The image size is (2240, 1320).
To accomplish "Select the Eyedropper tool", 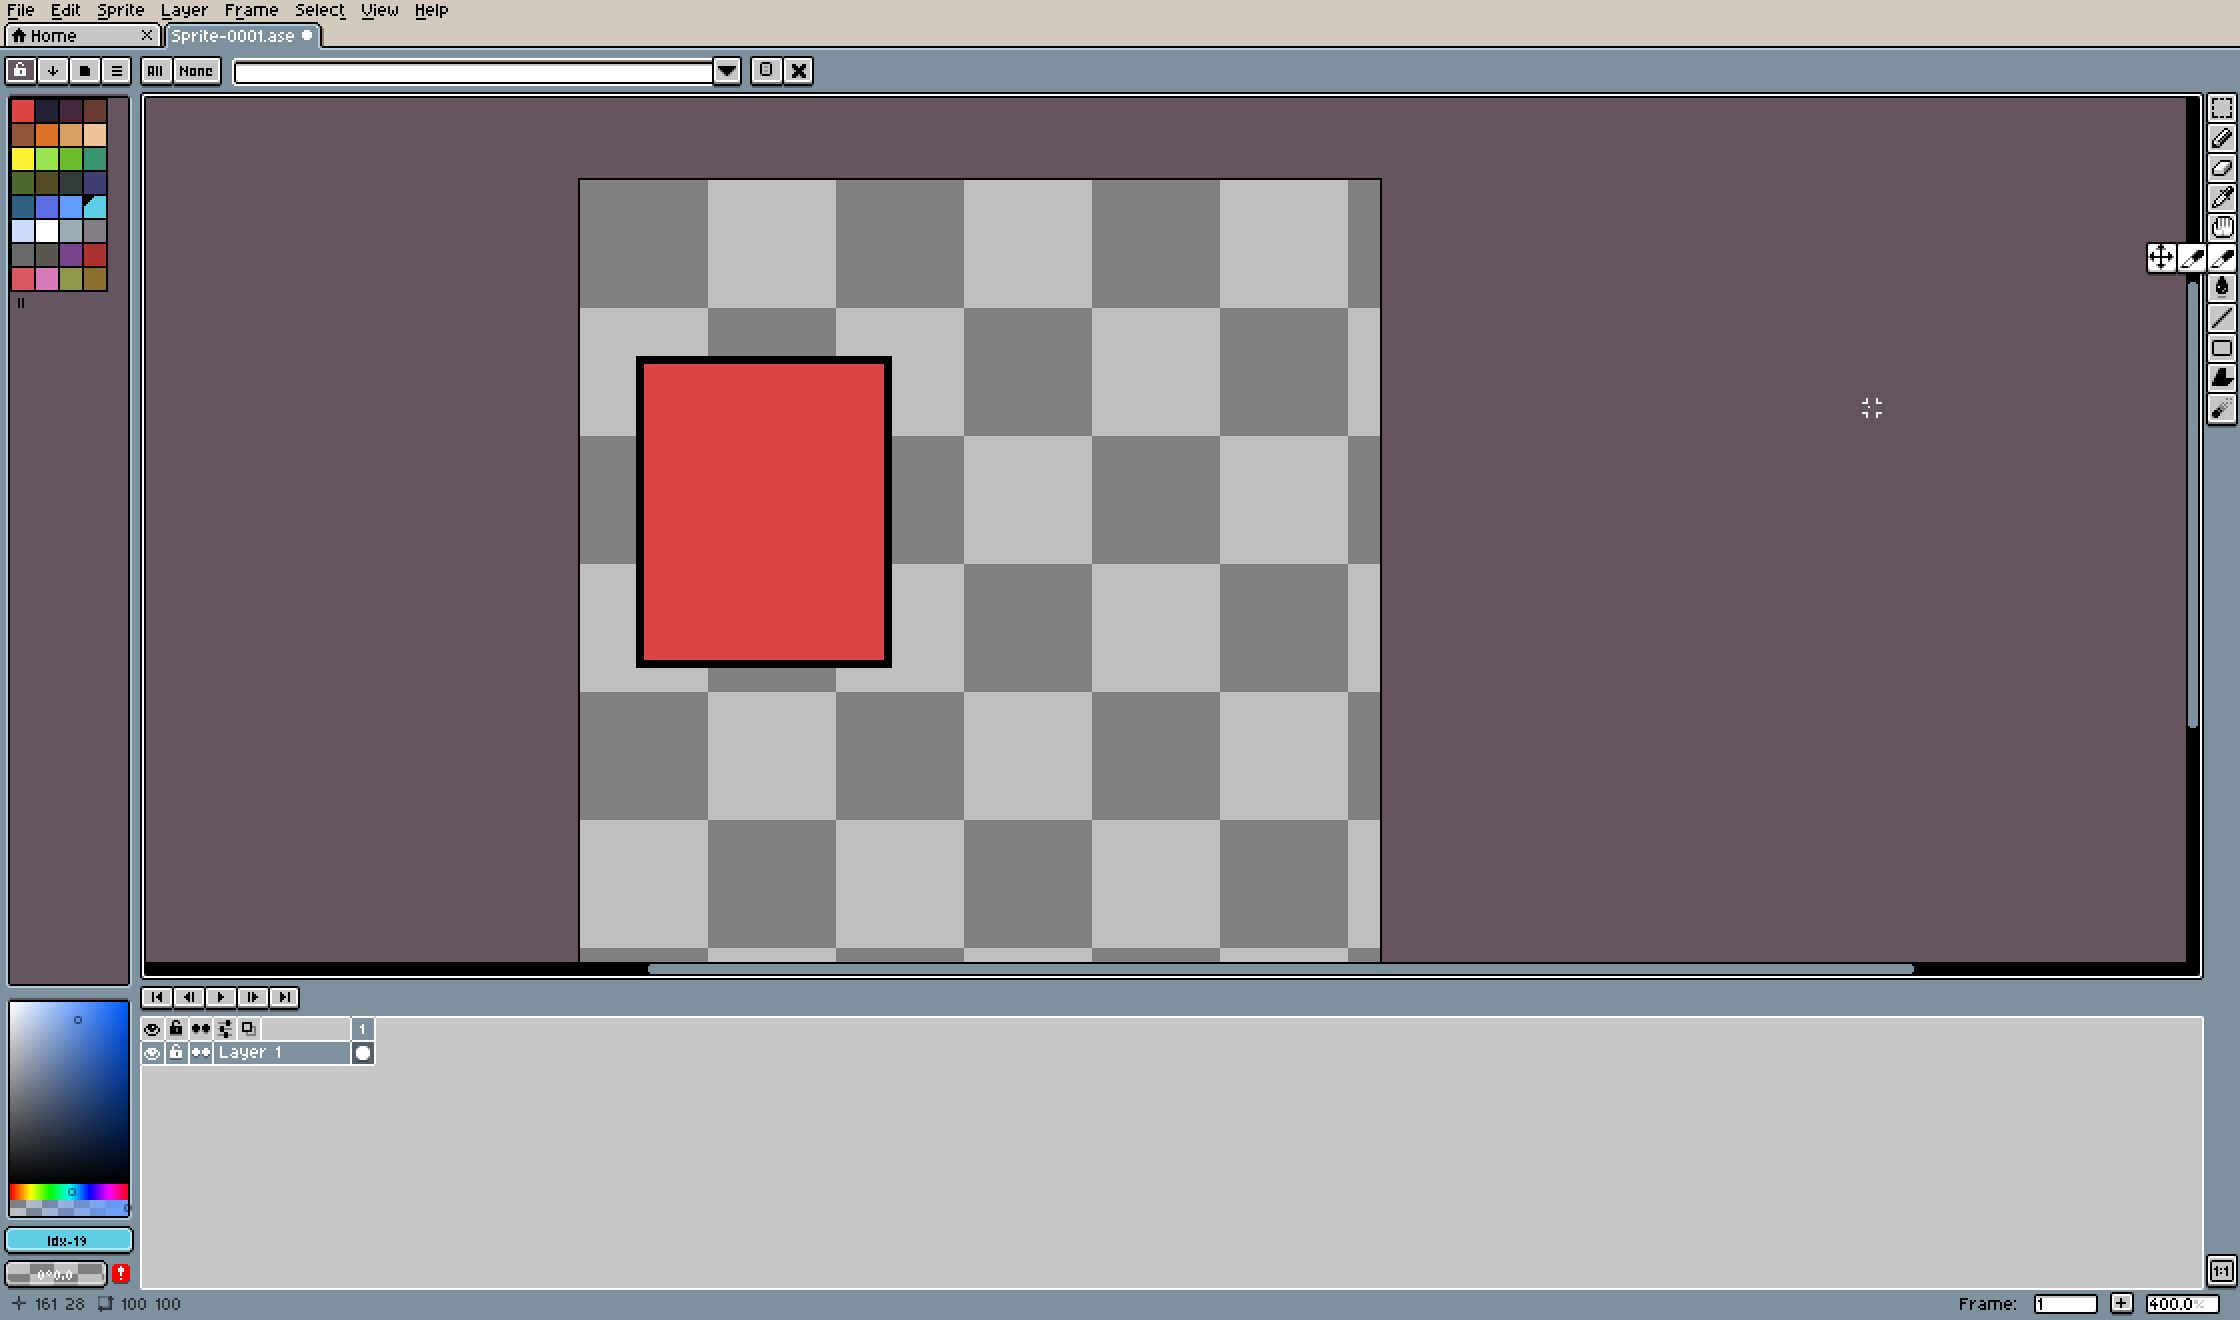I will (2221, 198).
